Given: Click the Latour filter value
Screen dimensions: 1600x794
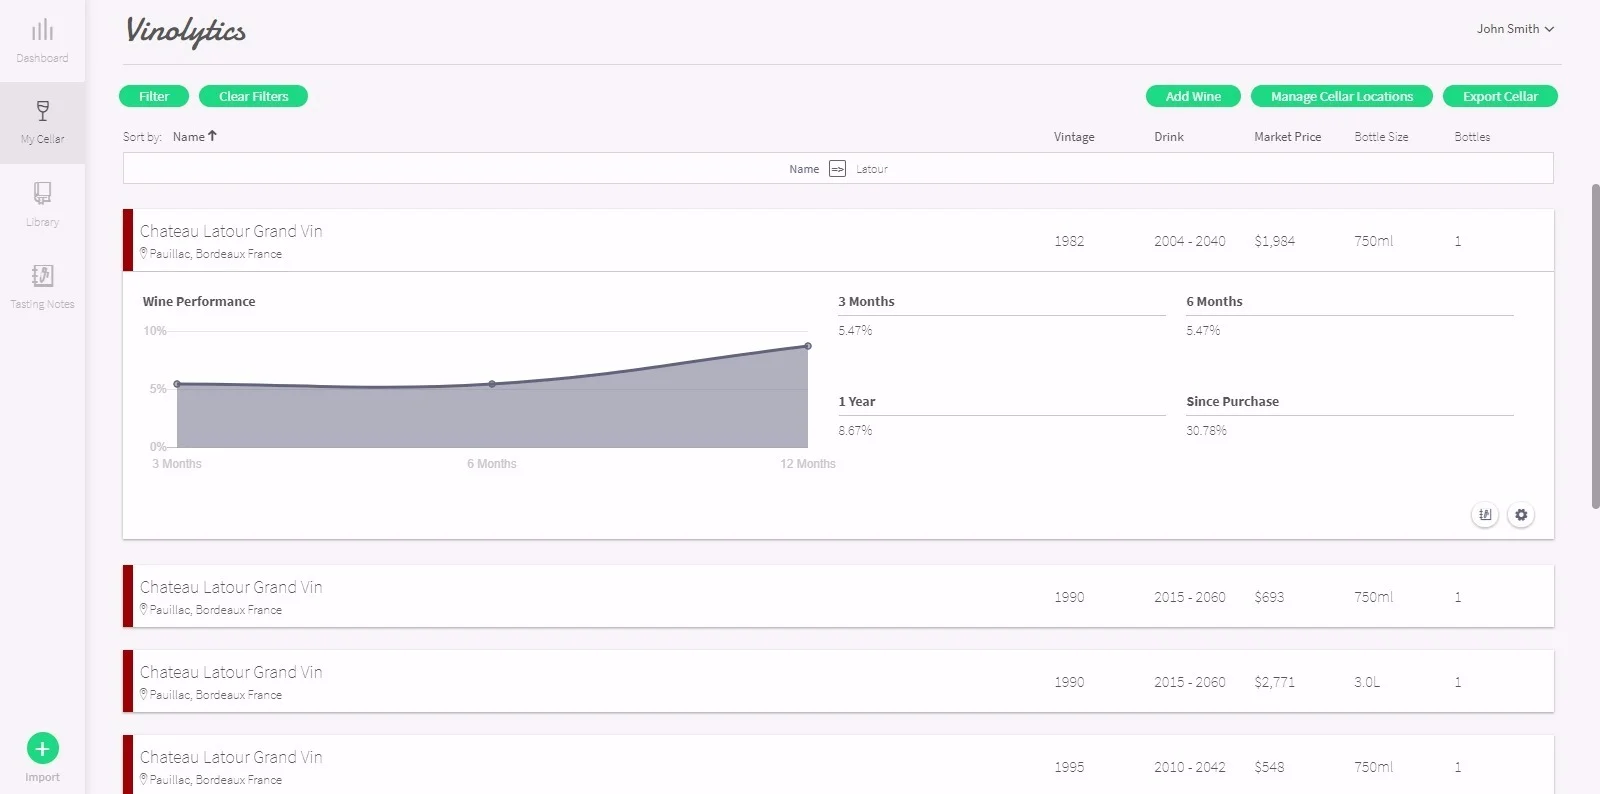Looking at the screenshot, I should 872,169.
